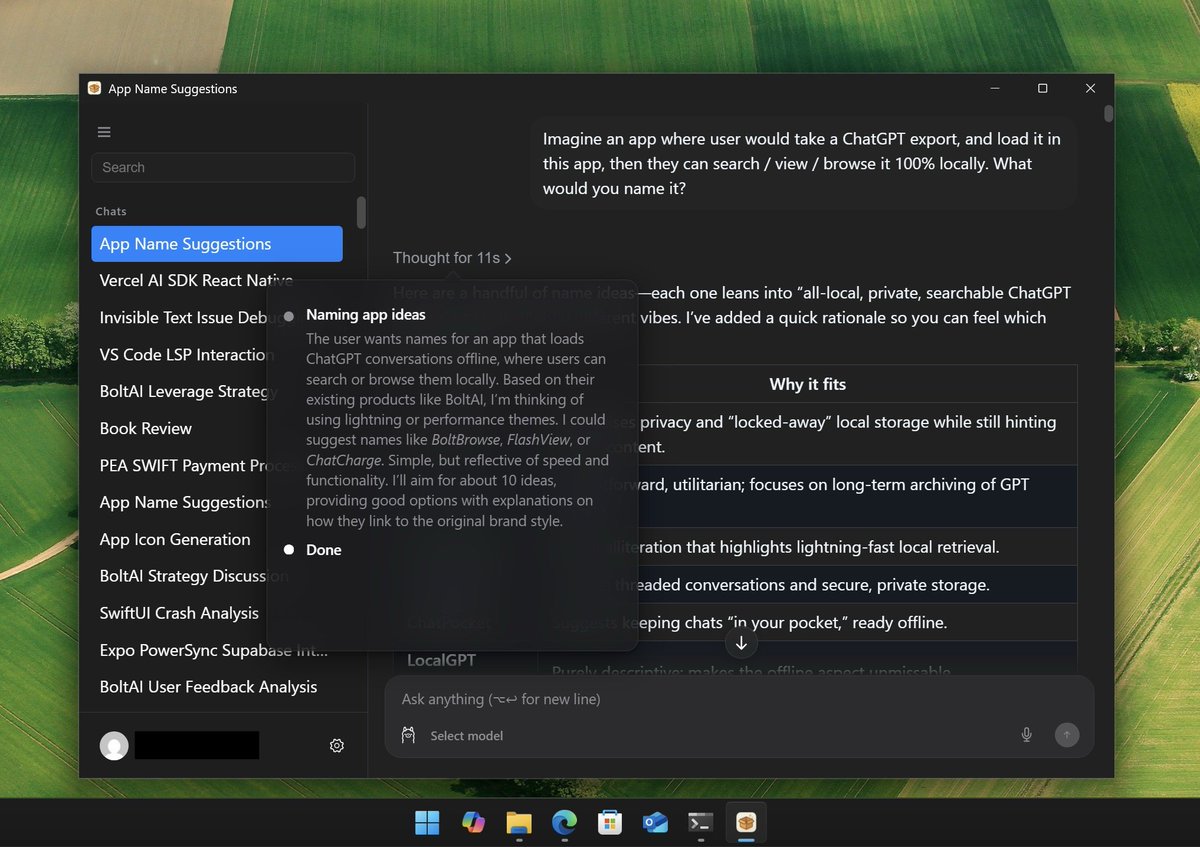Open Expo PowerSync Supabase chat
Image resolution: width=1200 pixels, height=847 pixels.
pos(217,650)
